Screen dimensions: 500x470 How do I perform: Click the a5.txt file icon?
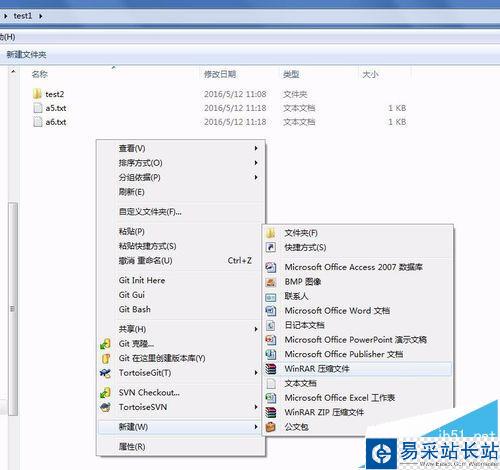click(38, 108)
